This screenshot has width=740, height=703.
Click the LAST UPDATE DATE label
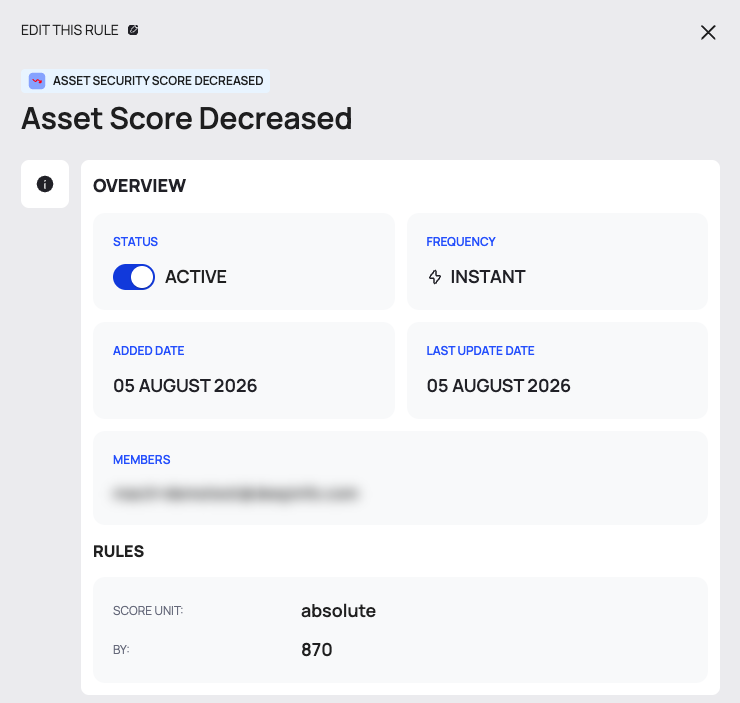tap(480, 351)
